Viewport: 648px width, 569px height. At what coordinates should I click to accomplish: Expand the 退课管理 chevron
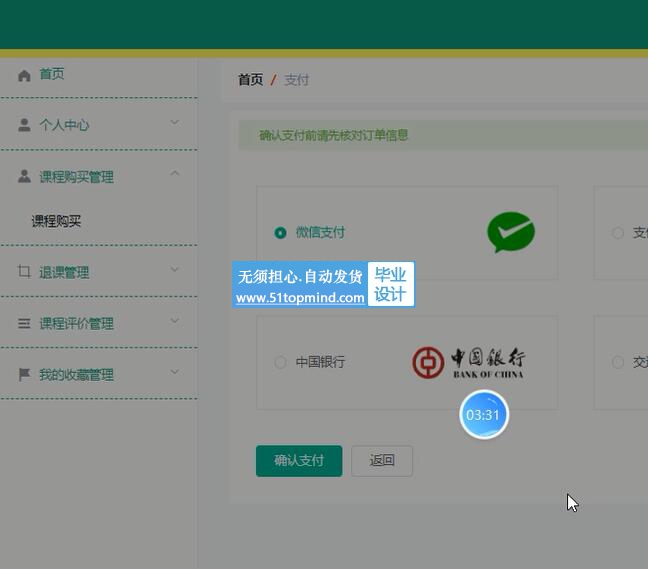(x=175, y=269)
